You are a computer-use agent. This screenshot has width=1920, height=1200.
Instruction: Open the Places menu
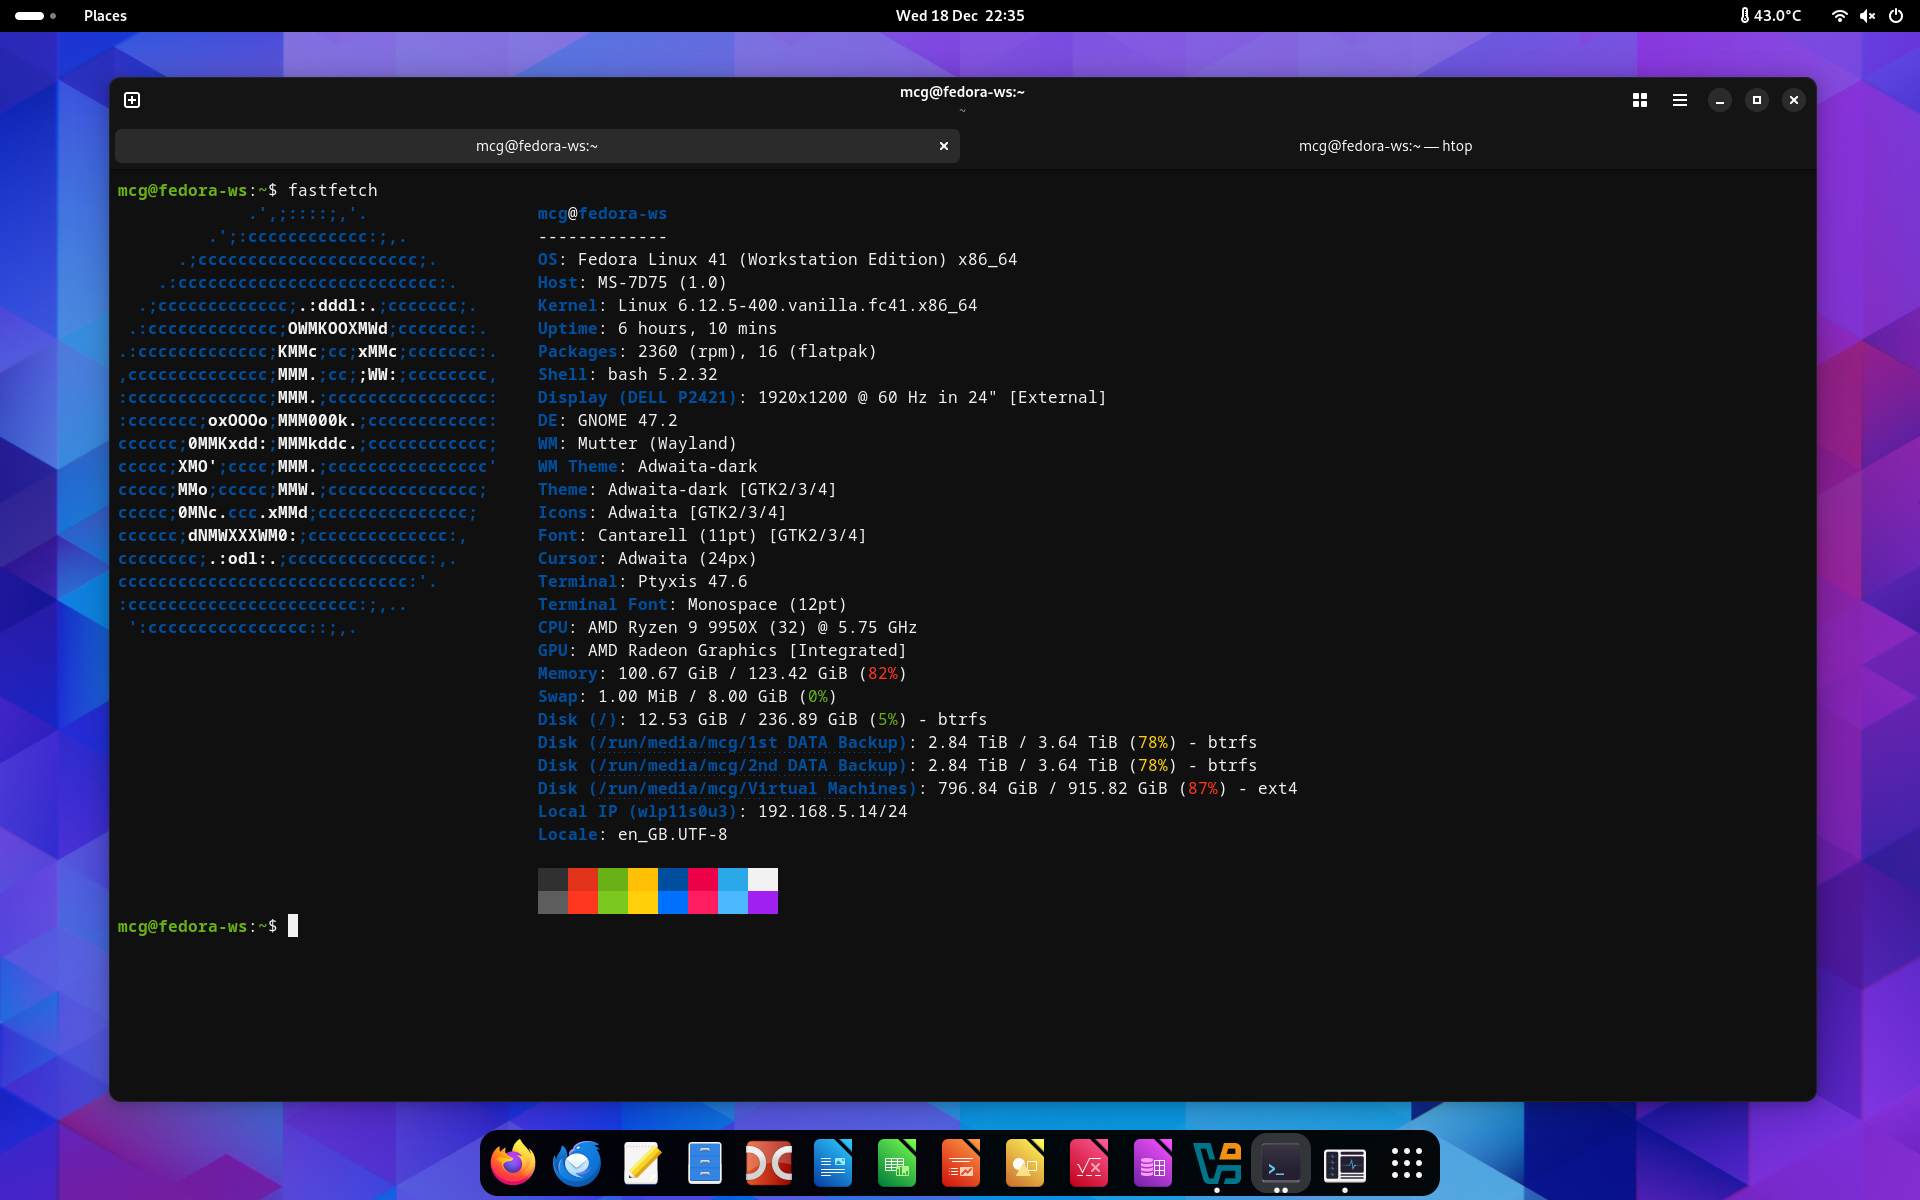(105, 16)
